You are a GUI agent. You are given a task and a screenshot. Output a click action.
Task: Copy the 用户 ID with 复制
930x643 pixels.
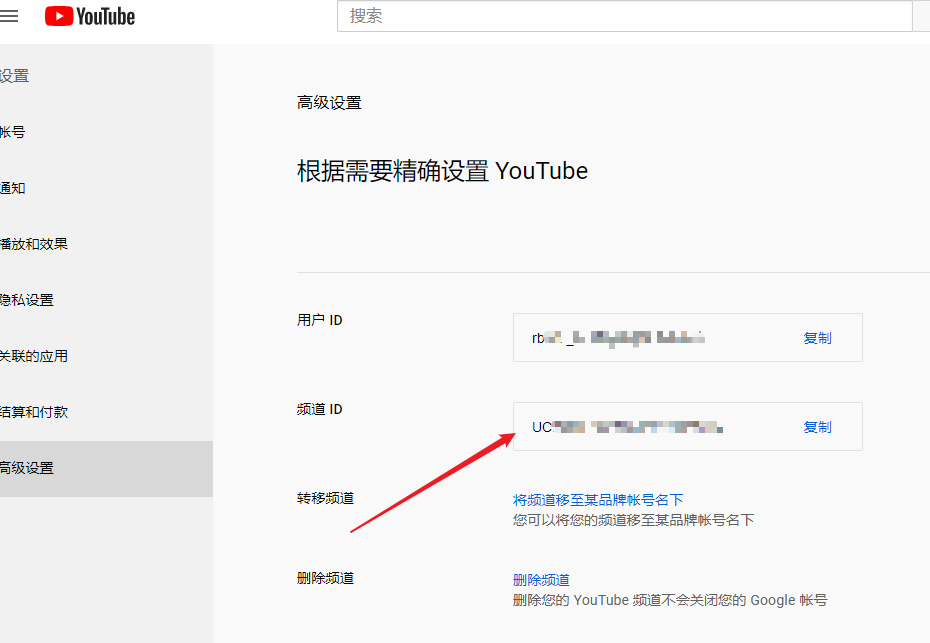(x=817, y=338)
